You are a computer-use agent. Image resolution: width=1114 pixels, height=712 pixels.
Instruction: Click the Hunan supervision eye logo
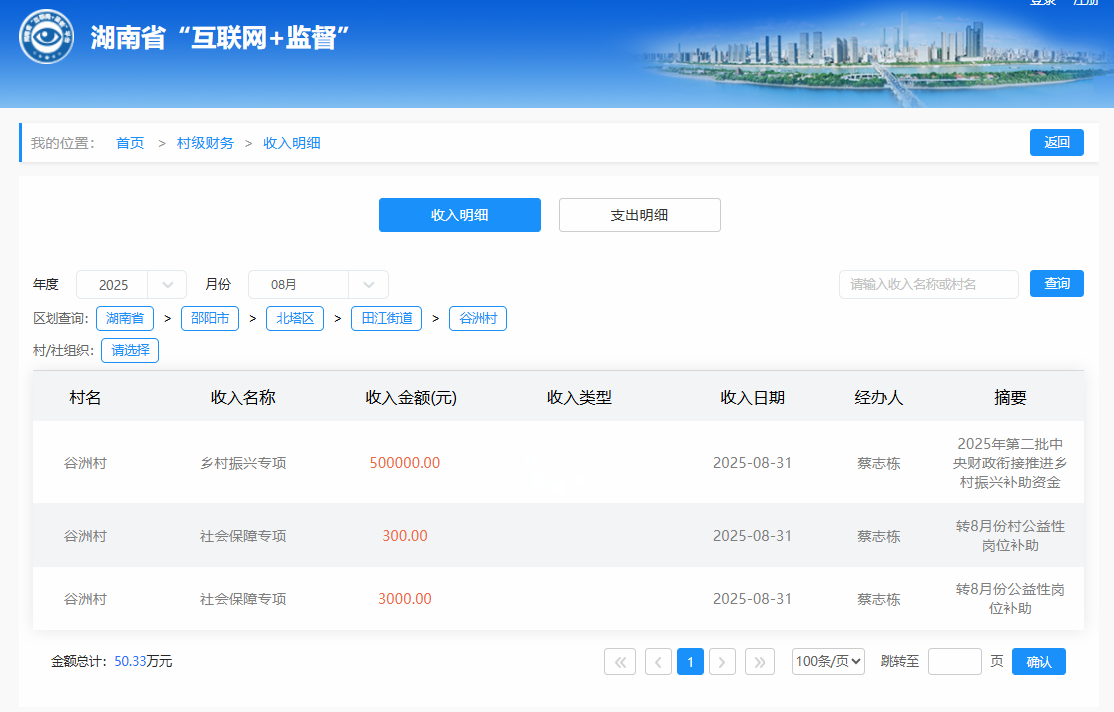[47, 37]
